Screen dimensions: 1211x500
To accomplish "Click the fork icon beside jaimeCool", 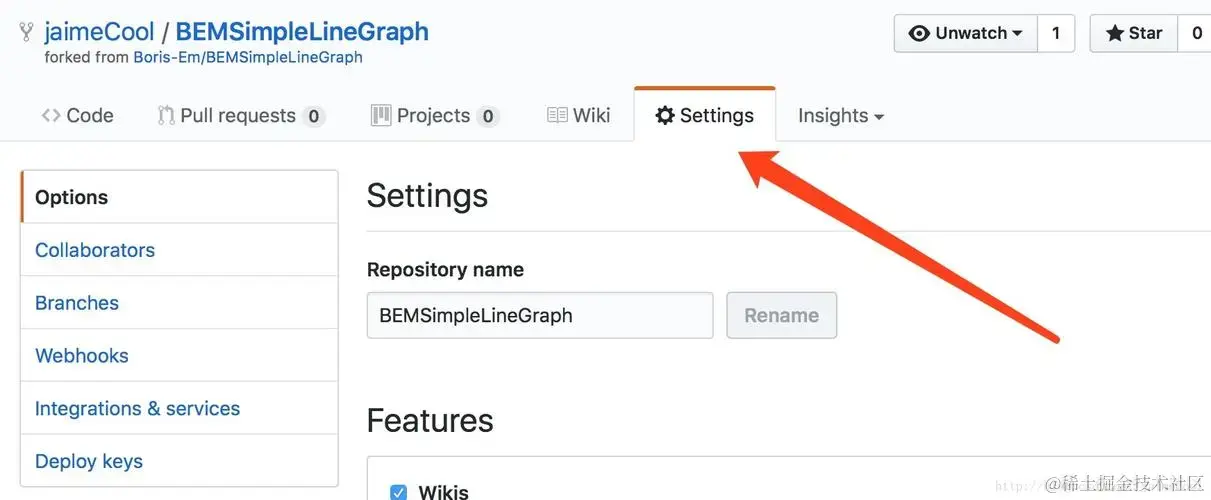I will pos(26,32).
